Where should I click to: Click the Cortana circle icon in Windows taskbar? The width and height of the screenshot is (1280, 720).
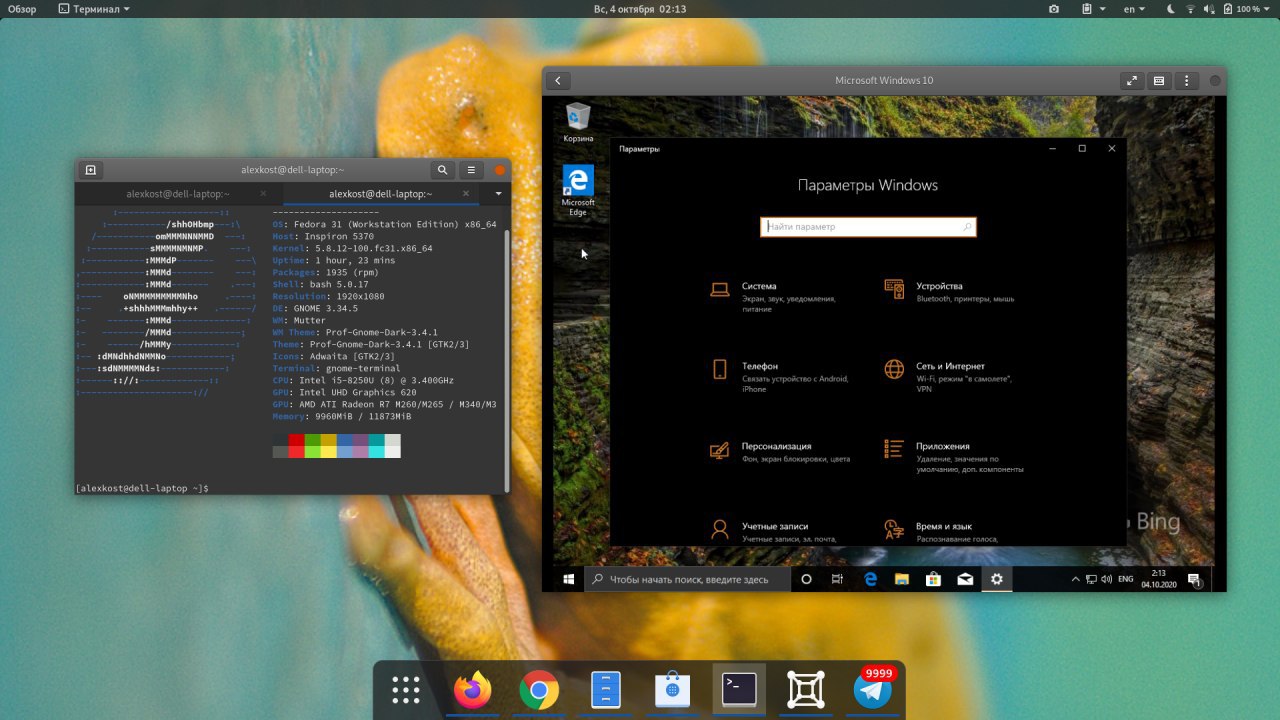(807, 579)
